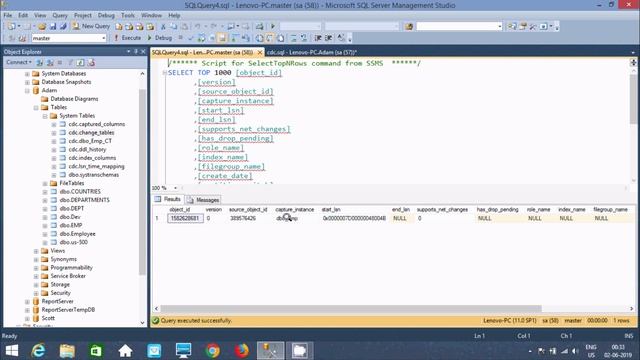Click the Filter icon in Object Explorer toolbar
640x360 pixels.
pyautogui.click(x=70, y=62)
